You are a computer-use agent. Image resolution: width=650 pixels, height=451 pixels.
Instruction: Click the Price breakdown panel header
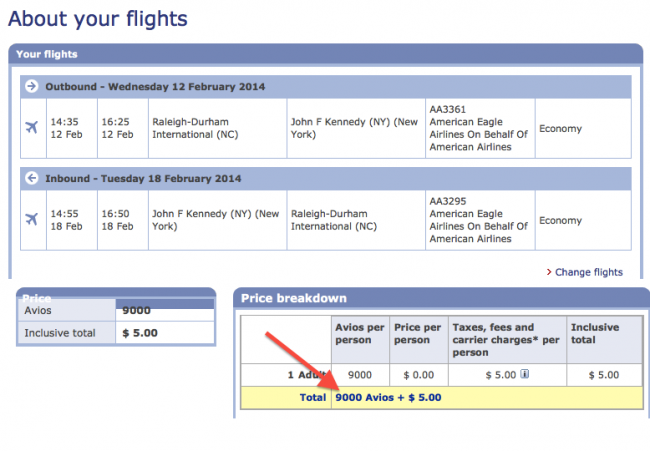coord(292,298)
